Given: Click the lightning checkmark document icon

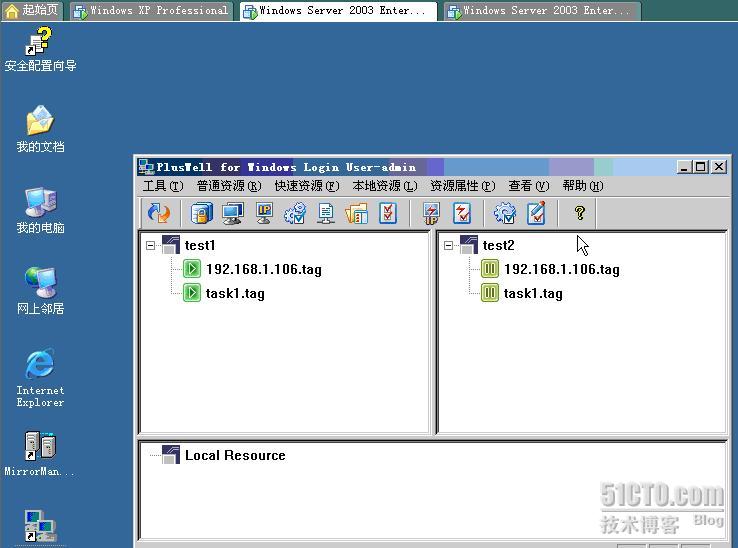Looking at the screenshot, I should (x=462, y=214).
